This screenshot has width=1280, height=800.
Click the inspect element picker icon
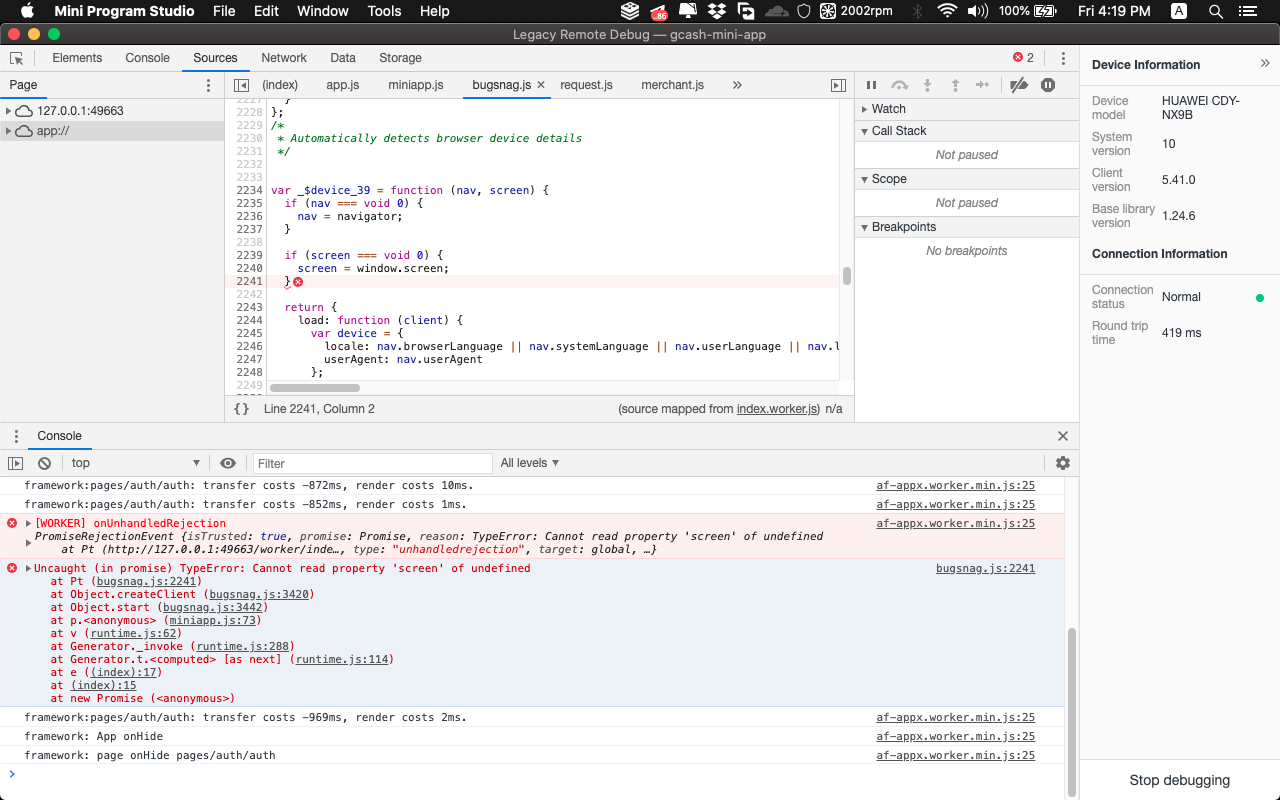(x=17, y=58)
